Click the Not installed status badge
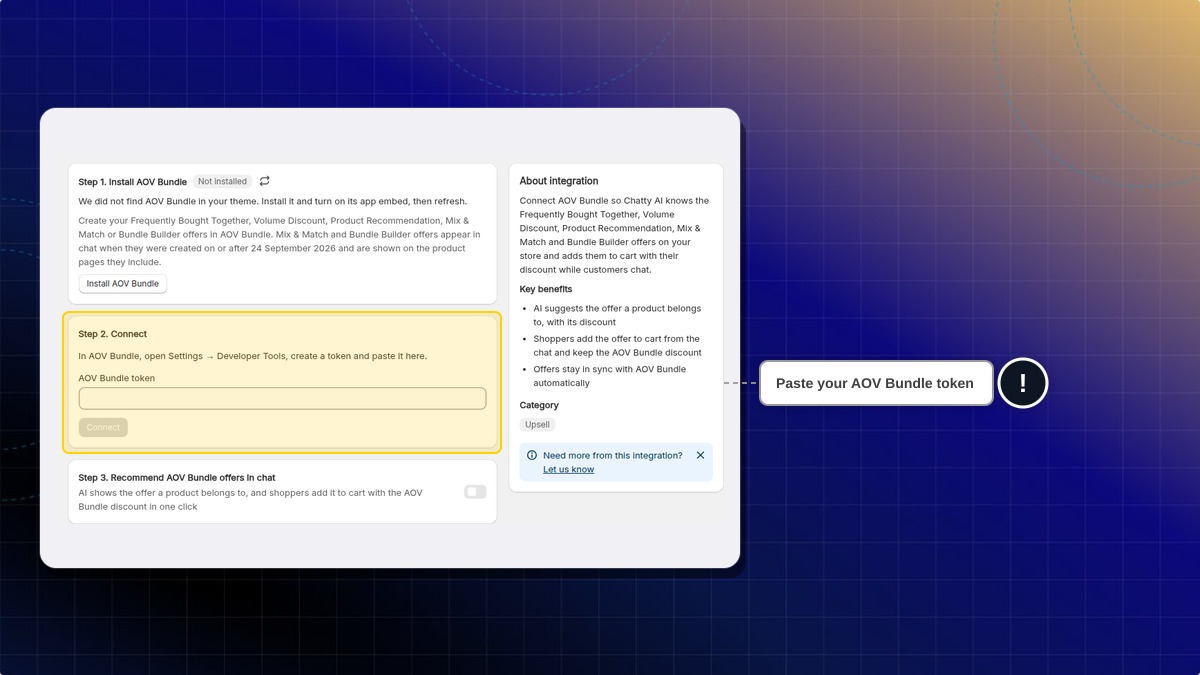 coord(222,181)
